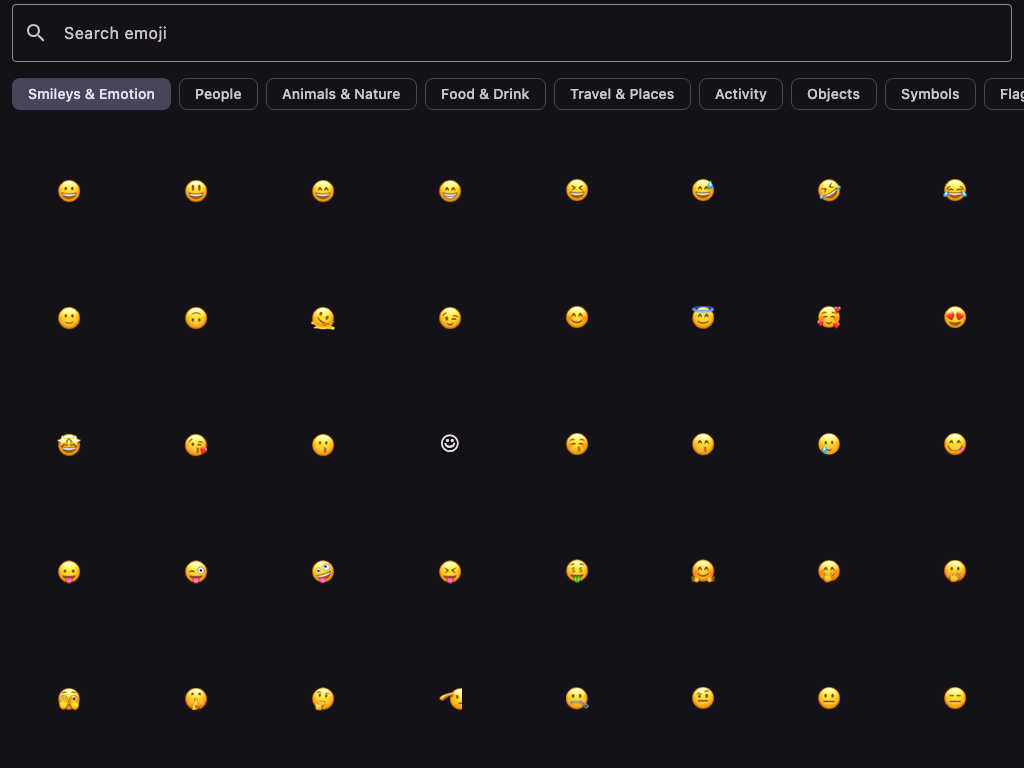
Task: Browse the Food & Drink category
Action: tap(485, 94)
